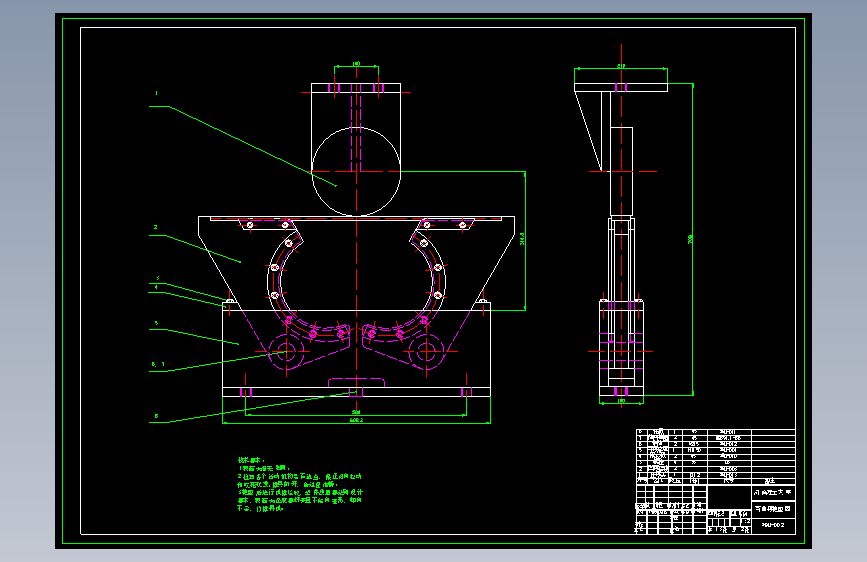Select the "6, 7" part callout label

coord(158,365)
